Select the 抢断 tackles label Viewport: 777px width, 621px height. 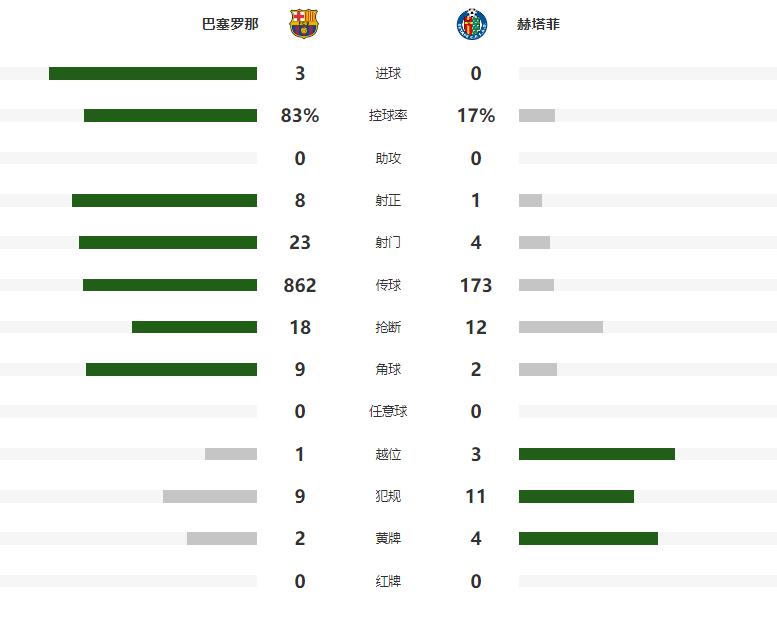click(x=388, y=327)
